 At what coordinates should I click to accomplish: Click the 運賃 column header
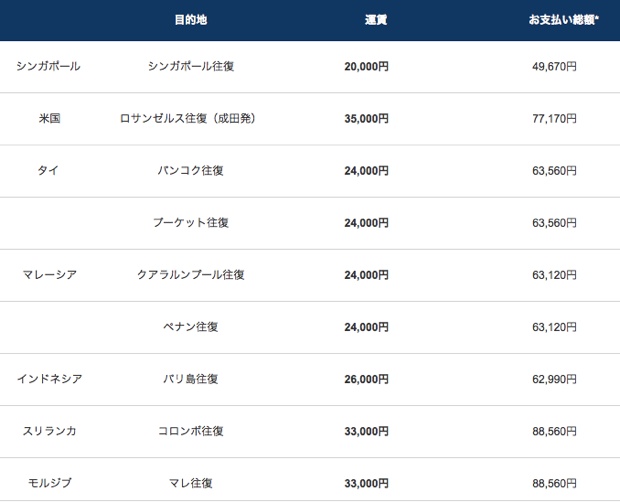tap(376, 20)
